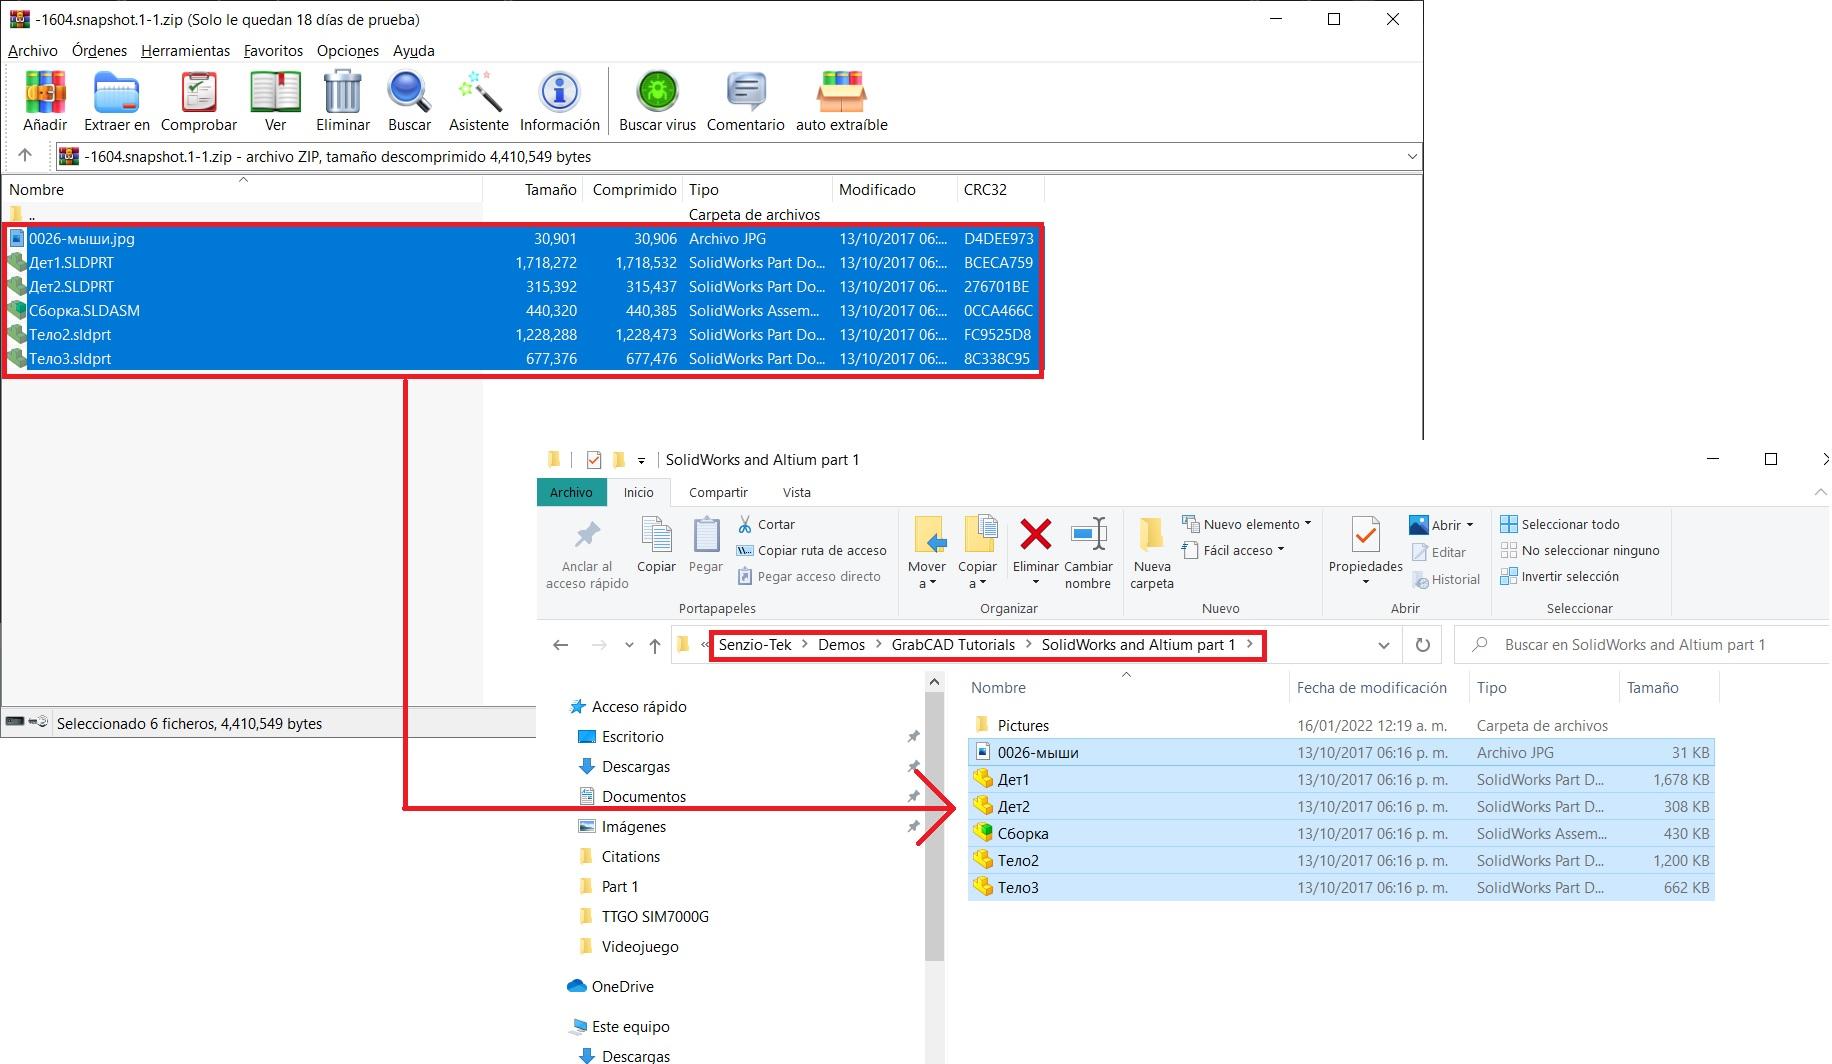Switch to Compartir ribbon tab
Screen dimensions: 1832x1064
[718, 492]
